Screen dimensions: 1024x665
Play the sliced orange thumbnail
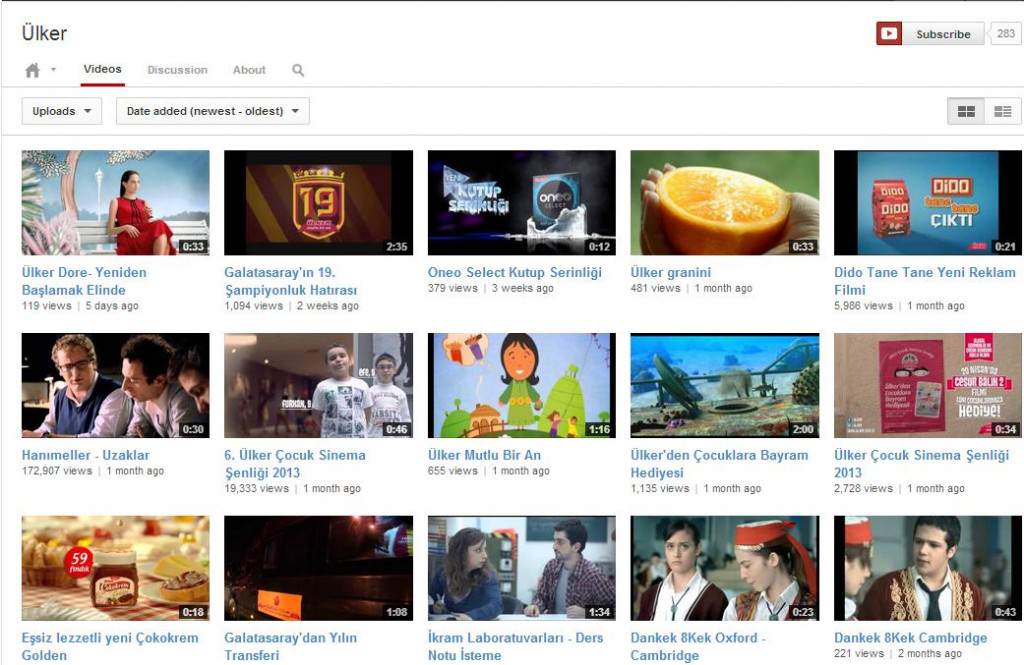725,203
